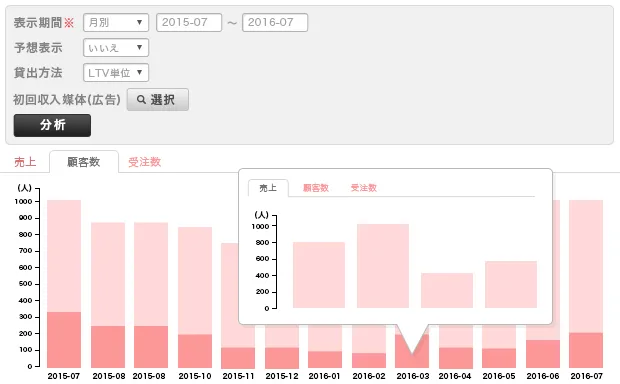Open 受注数 tab in popup
Screen dimensions: 620x384
363,188
